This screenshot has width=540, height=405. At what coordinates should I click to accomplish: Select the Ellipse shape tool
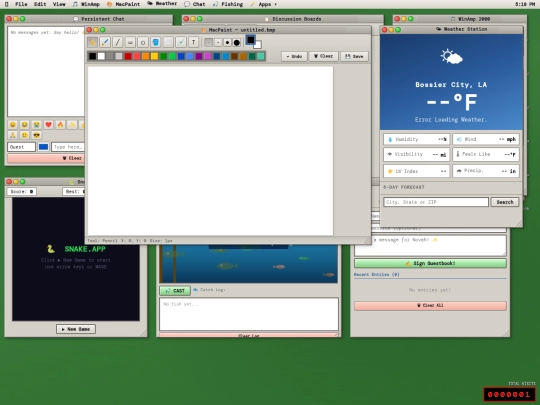click(143, 42)
